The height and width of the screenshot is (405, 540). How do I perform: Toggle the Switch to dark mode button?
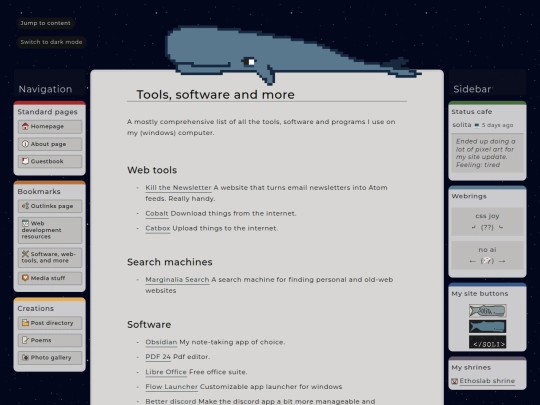51,42
